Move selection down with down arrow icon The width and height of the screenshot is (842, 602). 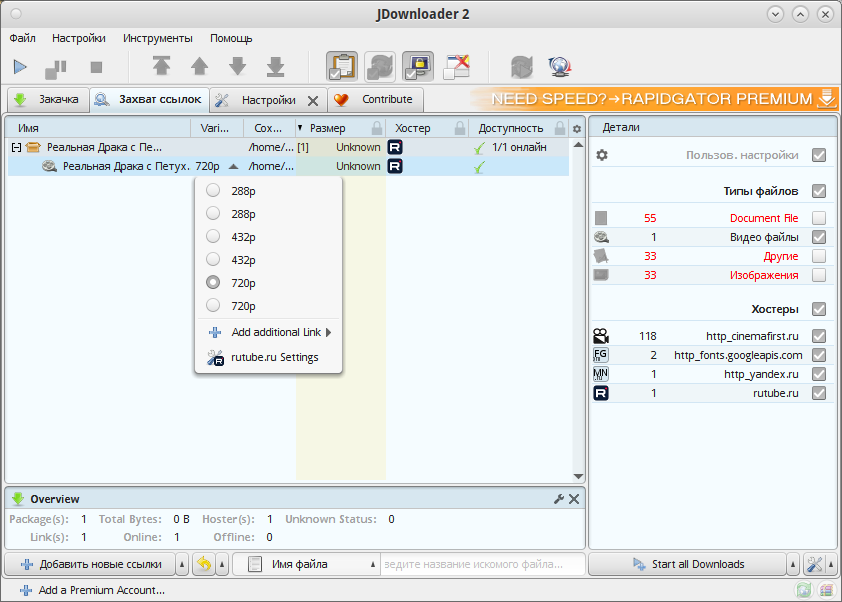coord(237,67)
